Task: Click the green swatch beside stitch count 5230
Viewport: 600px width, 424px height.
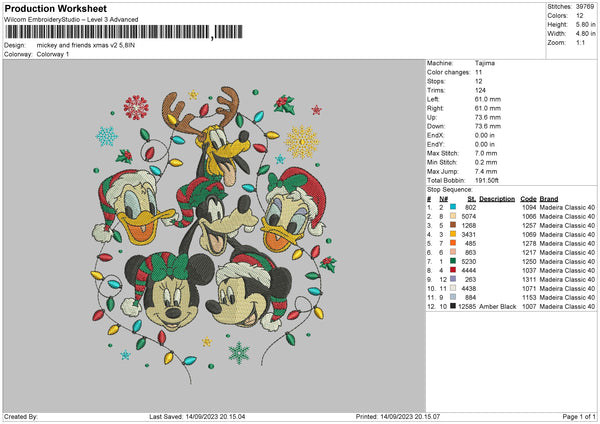Action: click(453, 261)
